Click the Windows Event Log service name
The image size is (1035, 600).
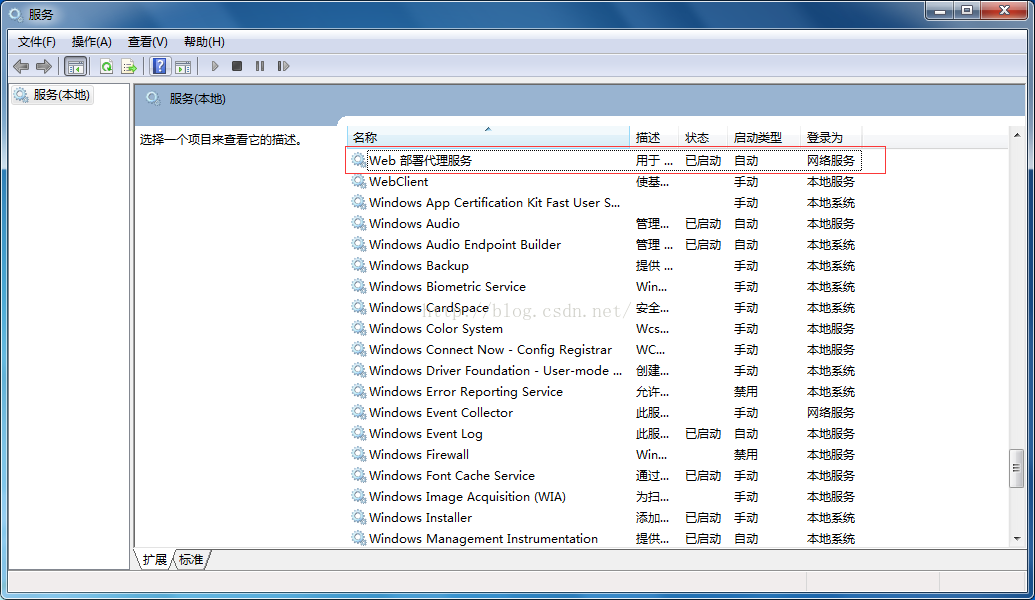(x=426, y=434)
